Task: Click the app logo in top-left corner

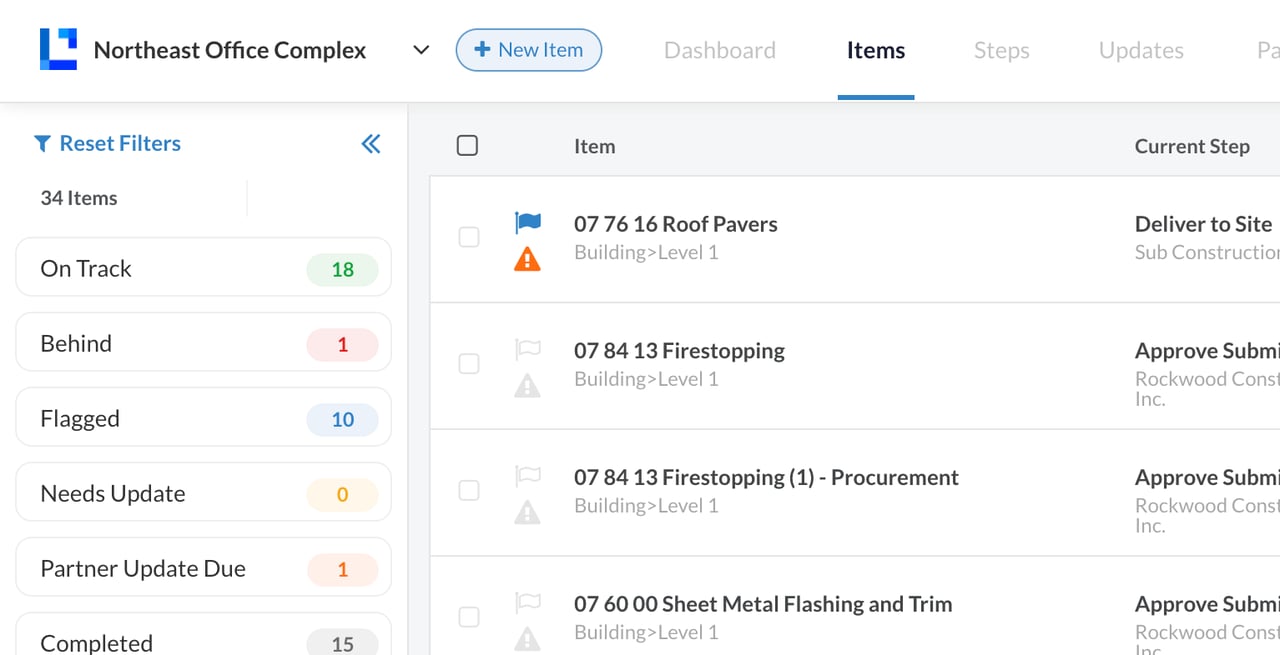Action: (58, 50)
